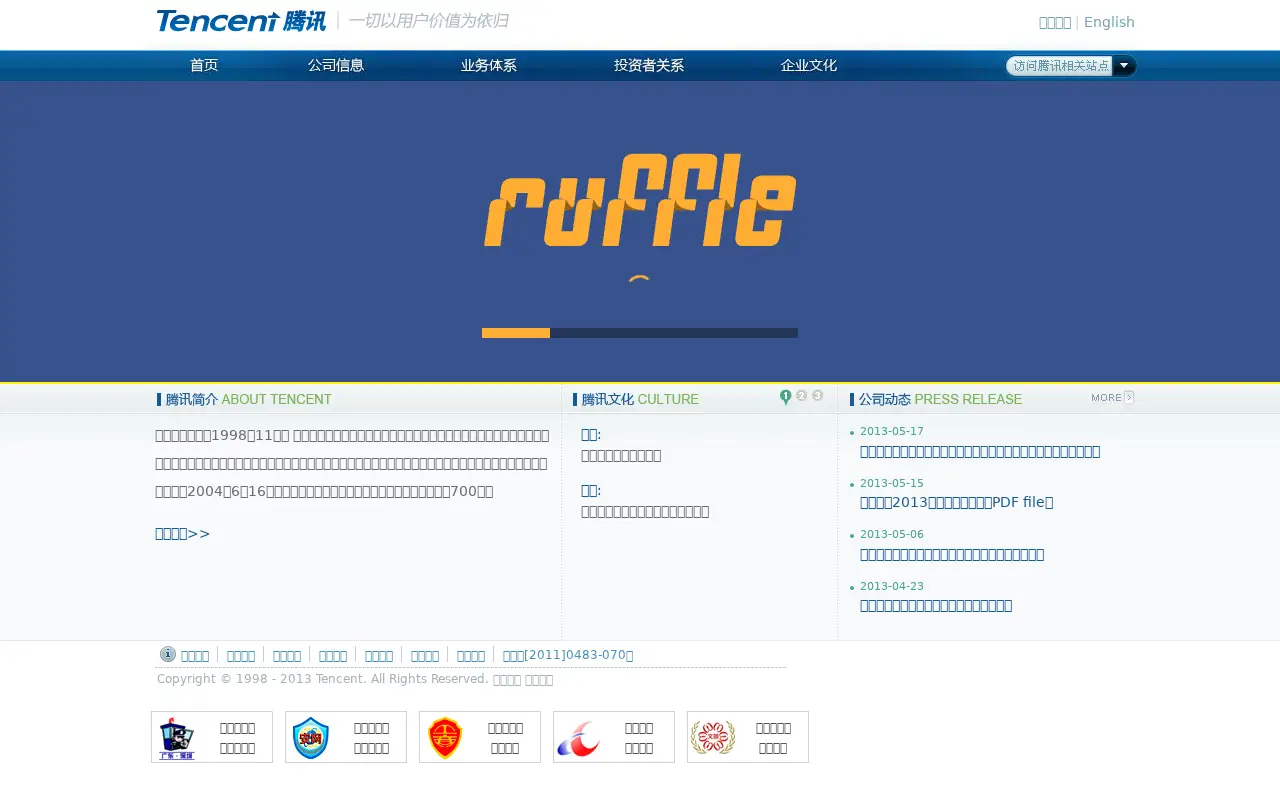Image resolution: width=1280 pixels, height=800 pixels.
Task: Open the headline under 2013-05-17
Action: (x=980, y=451)
